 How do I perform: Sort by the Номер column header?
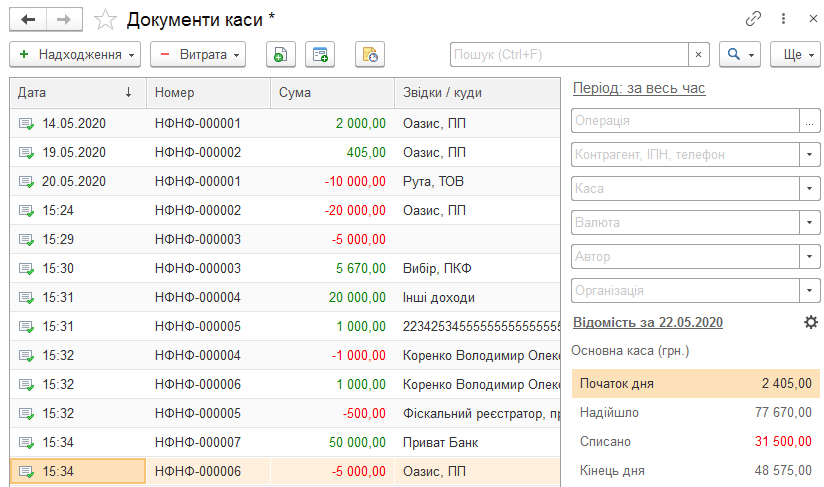(209, 92)
